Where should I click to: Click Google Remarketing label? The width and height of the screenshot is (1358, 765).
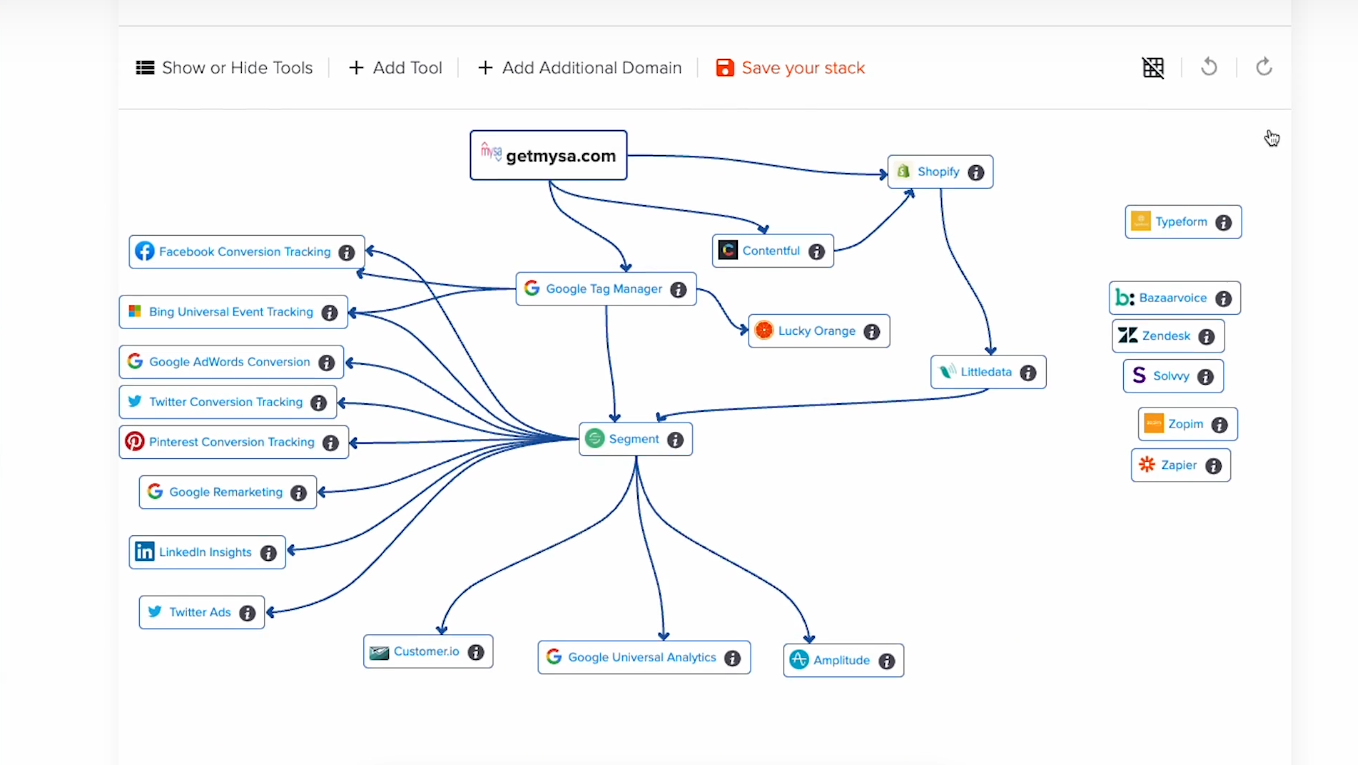coord(226,492)
